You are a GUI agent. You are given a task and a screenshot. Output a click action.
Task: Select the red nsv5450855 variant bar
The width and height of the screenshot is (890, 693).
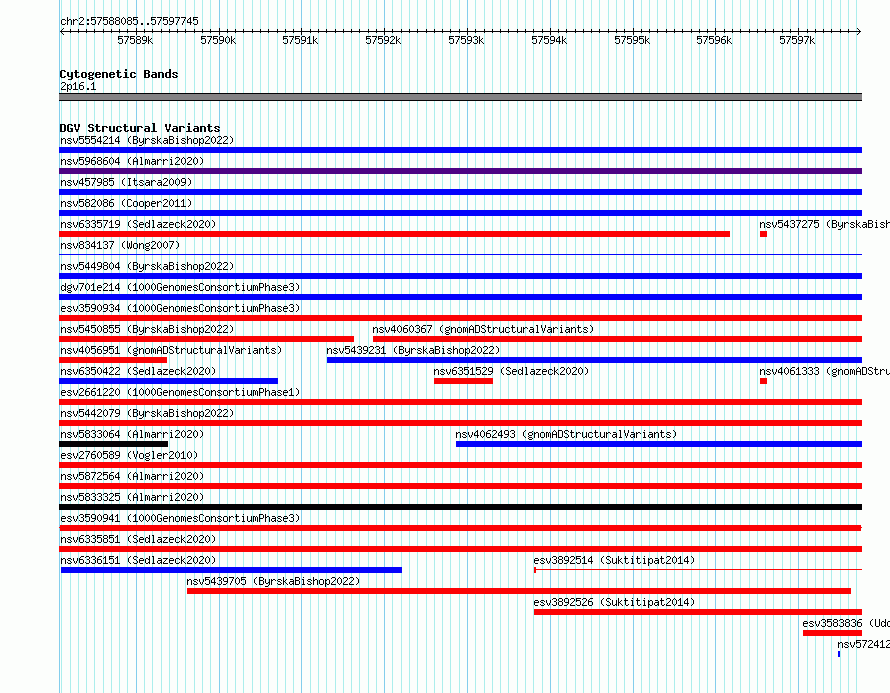pos(207,339)
